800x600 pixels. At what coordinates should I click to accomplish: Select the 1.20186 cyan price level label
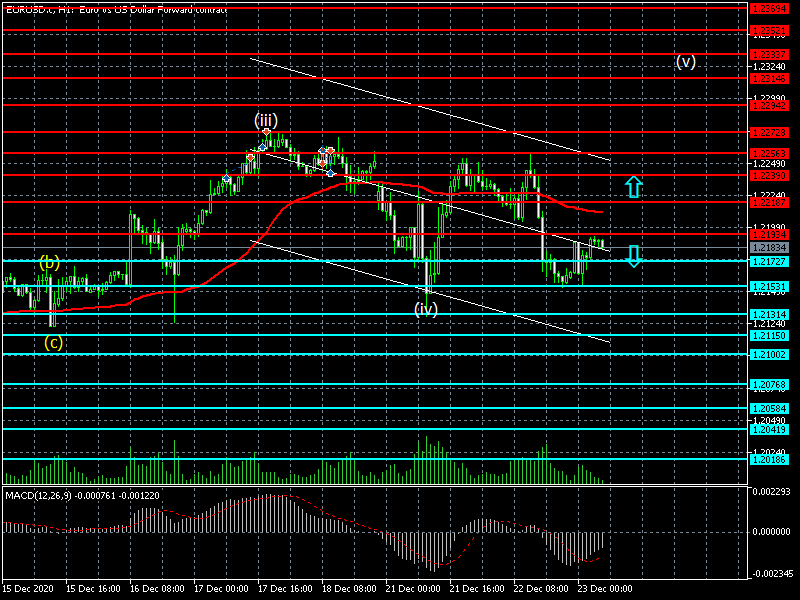(769, 460)
